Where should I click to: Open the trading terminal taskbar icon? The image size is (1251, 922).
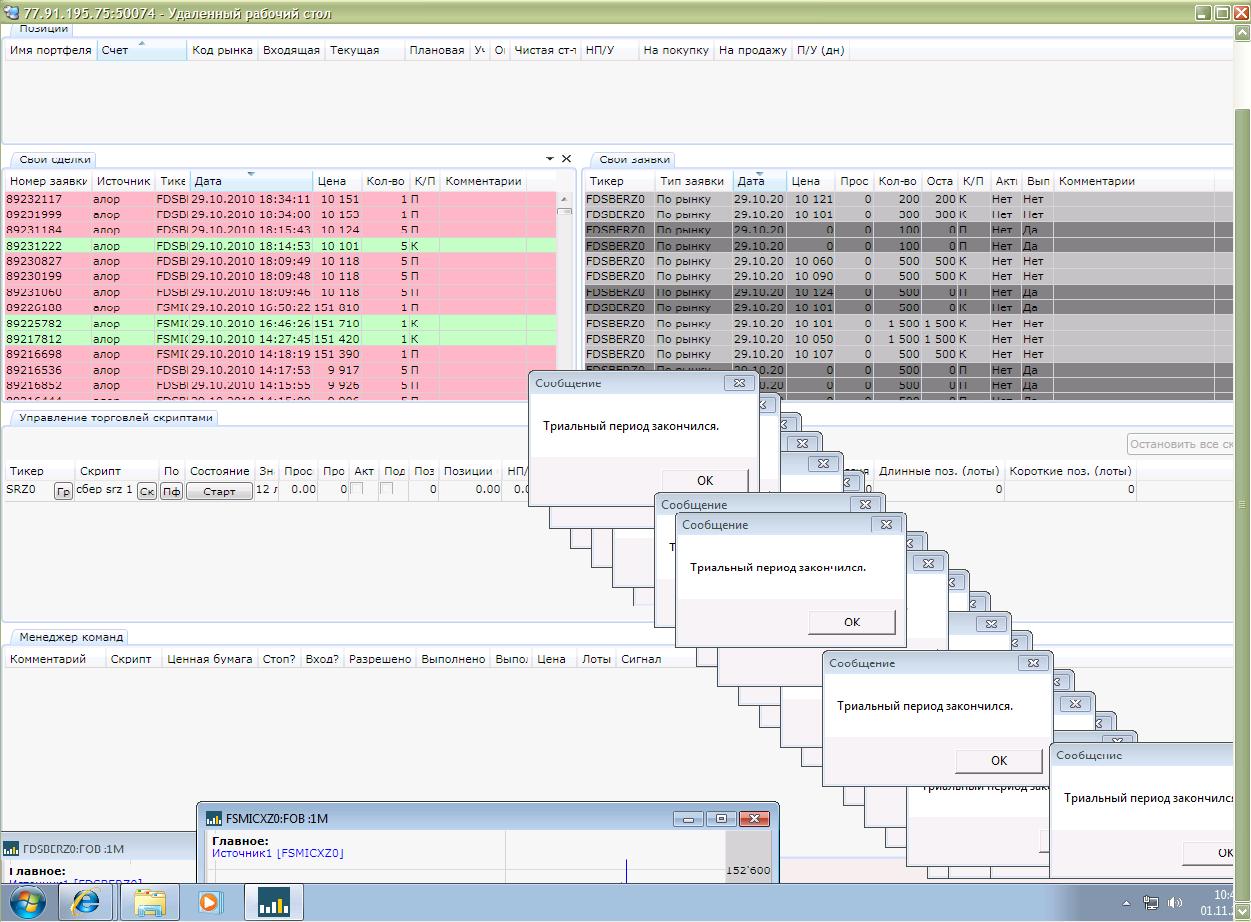(x=273, y=903)
